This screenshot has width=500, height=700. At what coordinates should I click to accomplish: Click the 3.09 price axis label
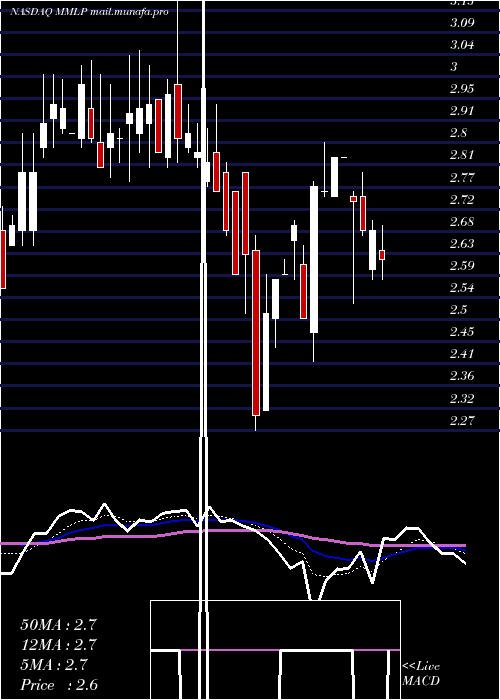pyautogui.click(x=462, y=23)
